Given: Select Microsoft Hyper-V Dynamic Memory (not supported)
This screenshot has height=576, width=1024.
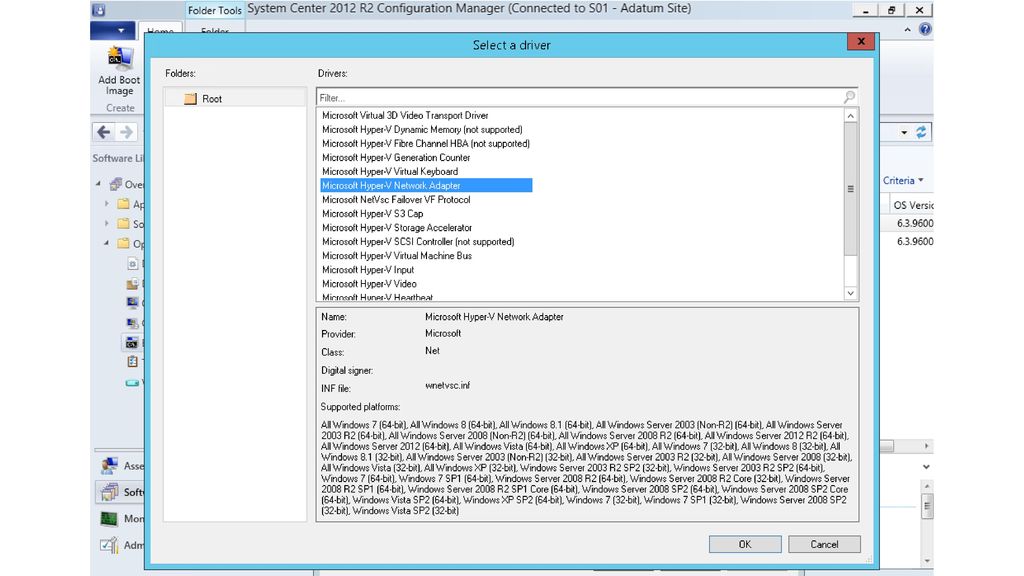Looking at the screenshot, I should 422,129.
